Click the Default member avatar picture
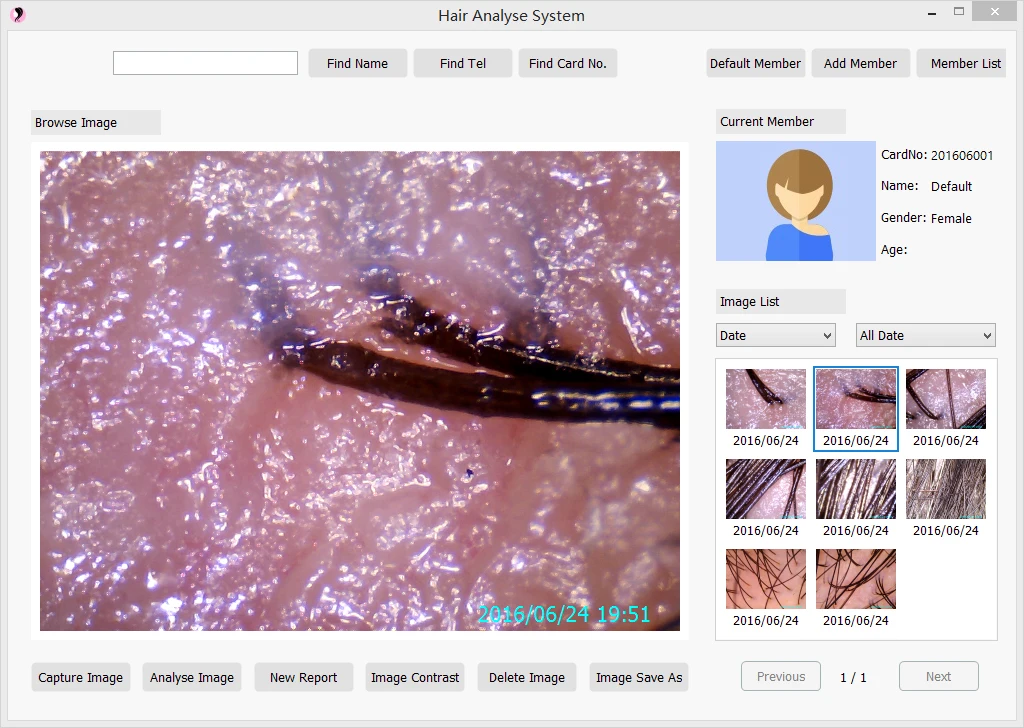Image resolution: width=1024 pixels, height=728 pixels. 795,201
